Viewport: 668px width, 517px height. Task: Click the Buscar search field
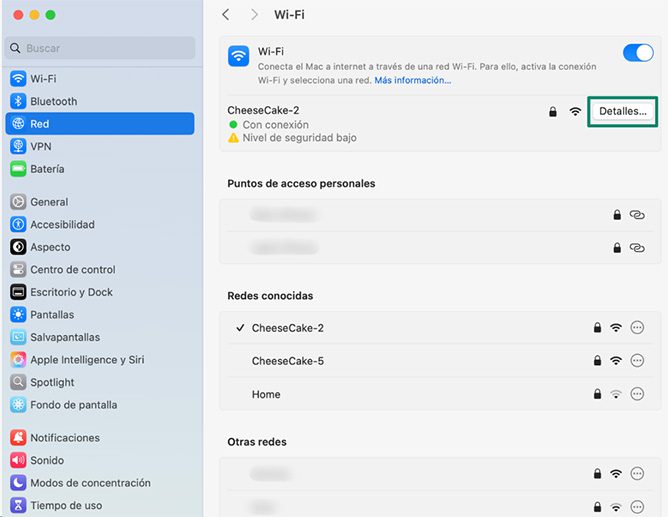point(100,48)
